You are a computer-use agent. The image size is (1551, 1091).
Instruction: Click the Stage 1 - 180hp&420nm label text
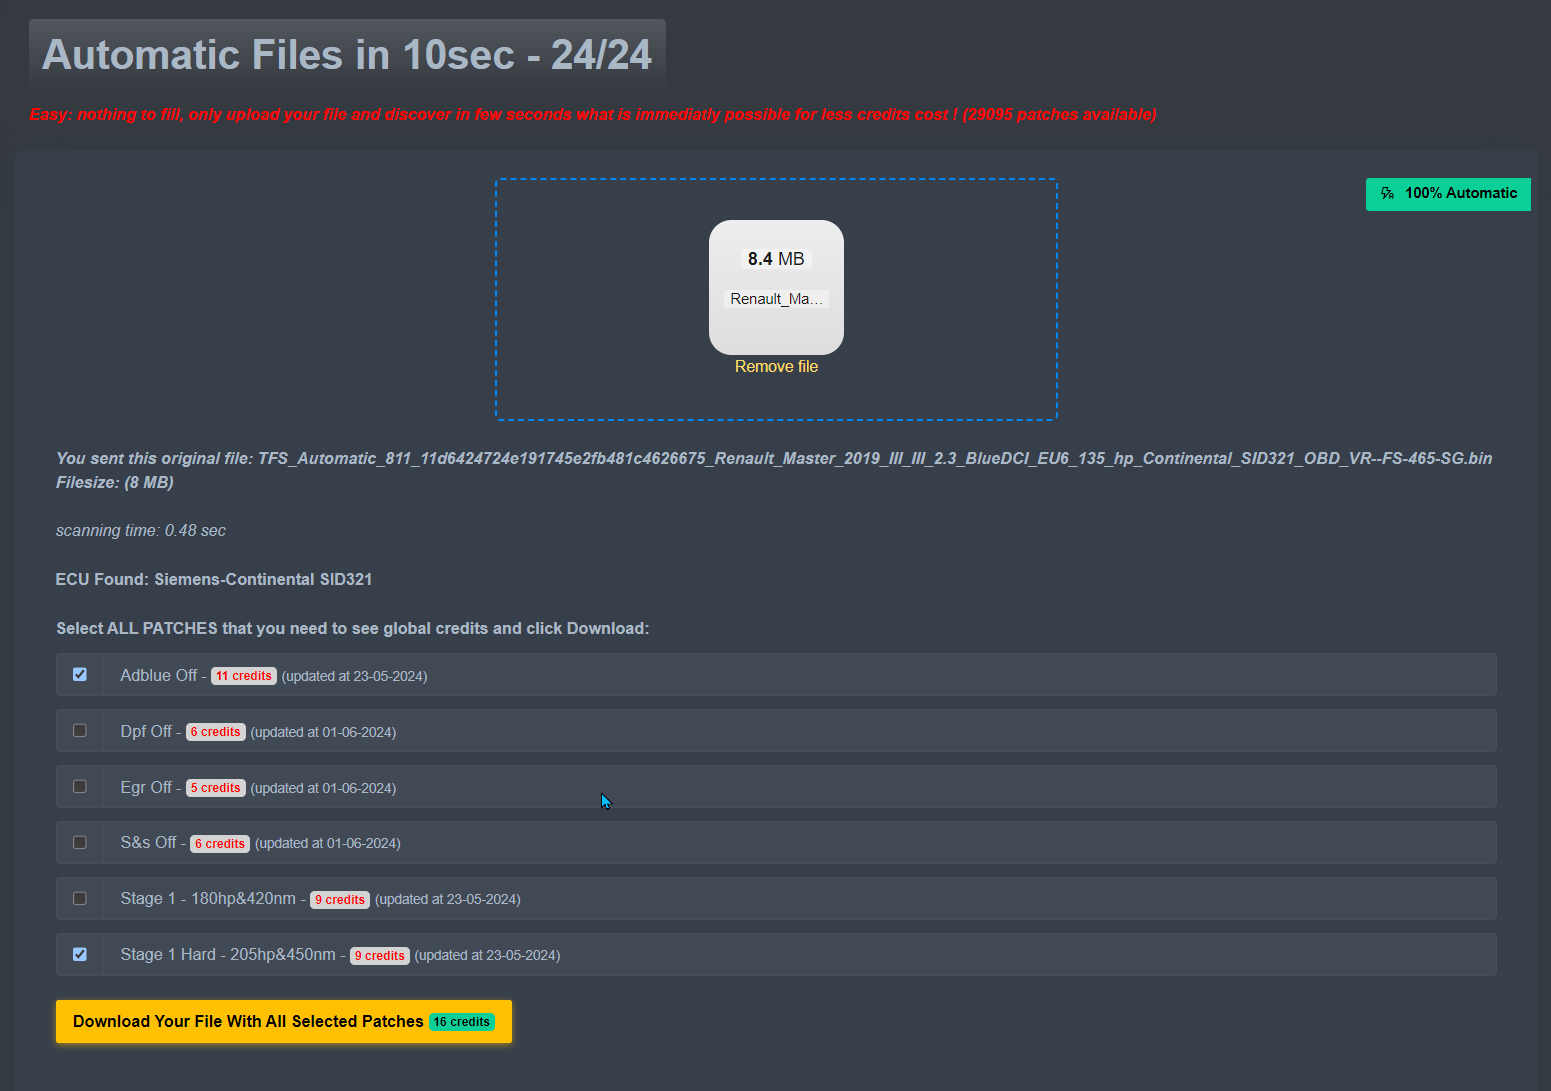208,899
